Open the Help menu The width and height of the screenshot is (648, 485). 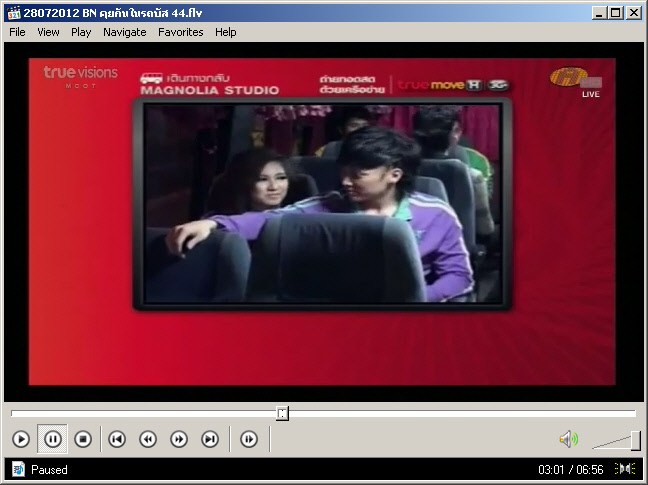(226, 32)
